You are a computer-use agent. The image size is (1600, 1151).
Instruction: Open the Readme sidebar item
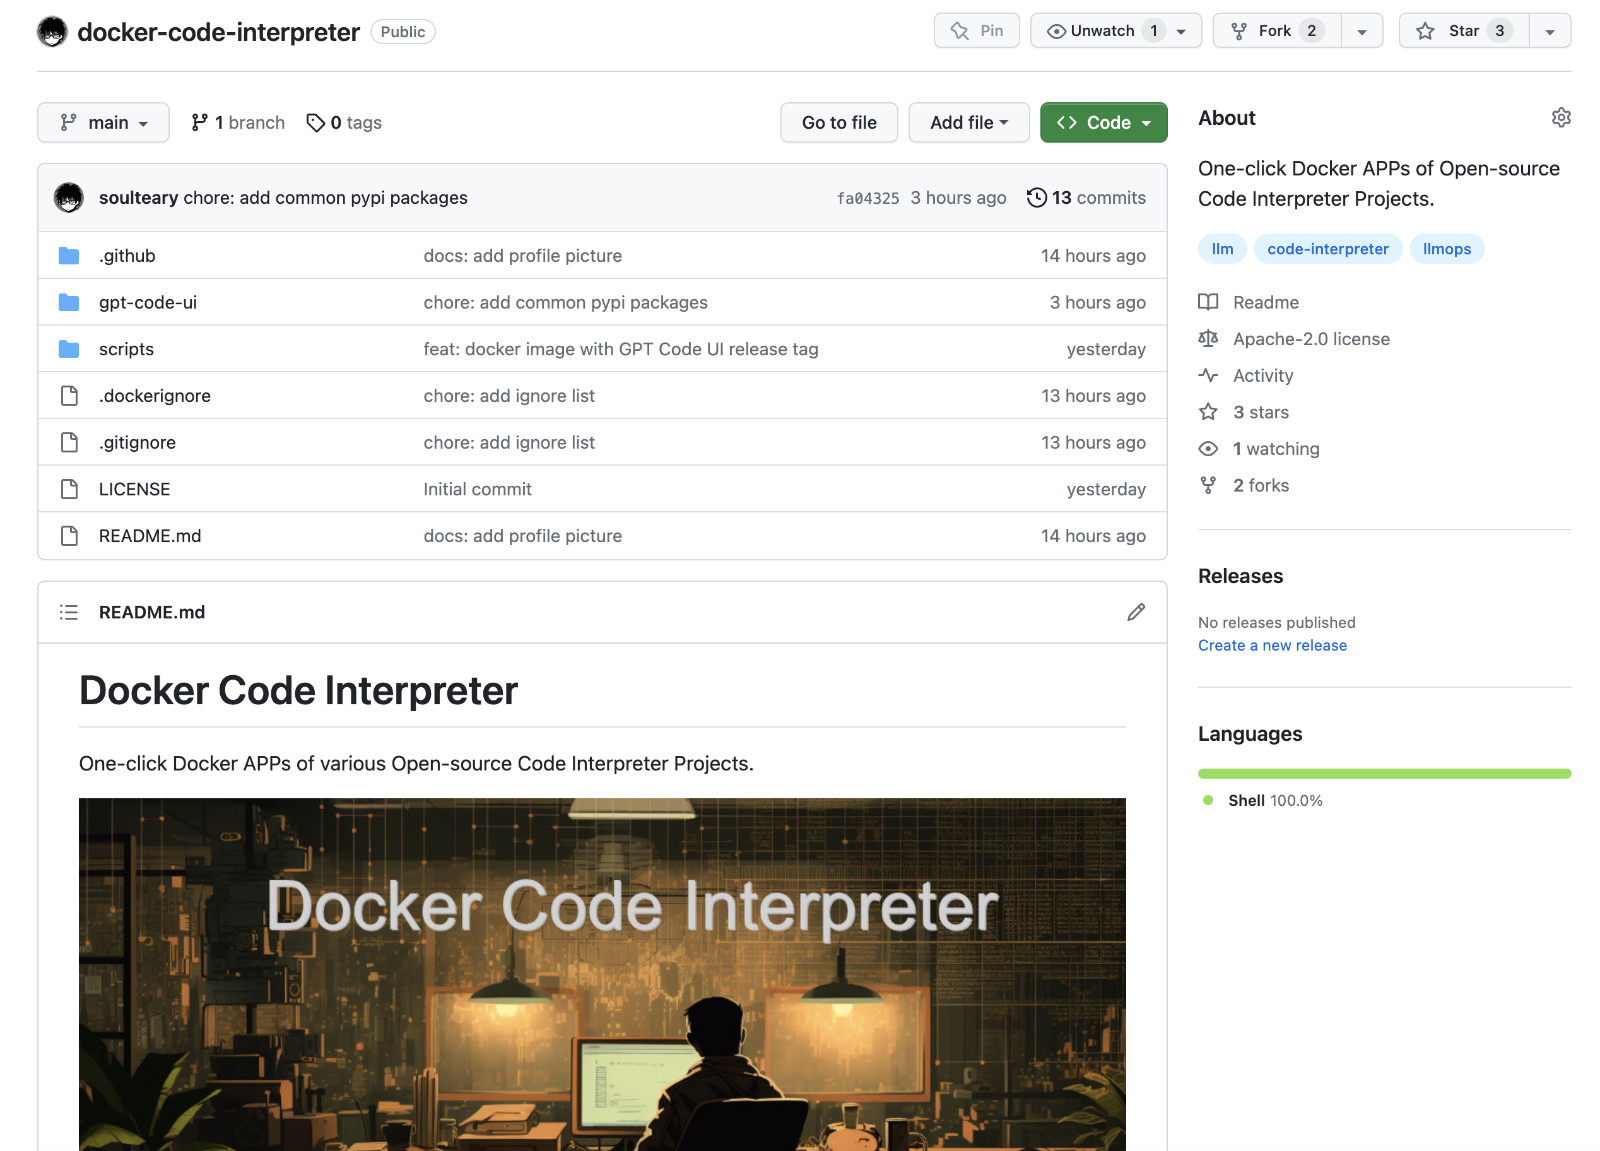coord(1249,302)
